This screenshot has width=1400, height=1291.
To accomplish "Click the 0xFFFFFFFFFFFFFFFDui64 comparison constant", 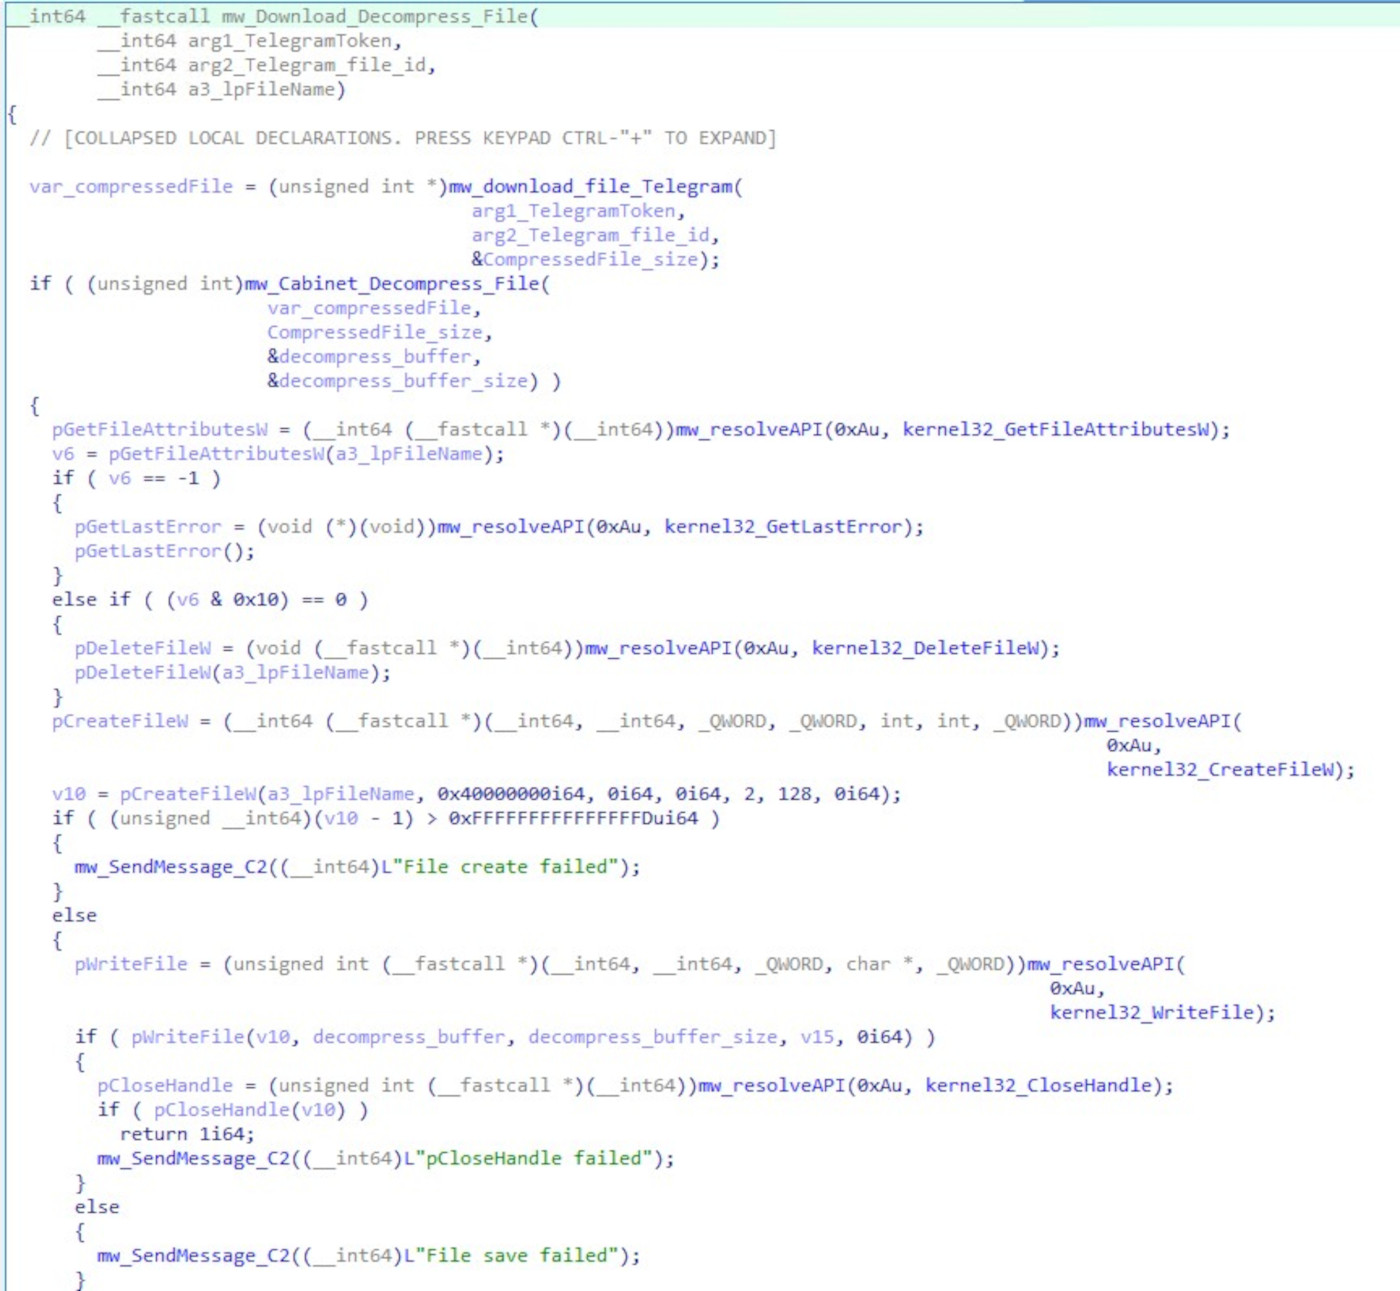I will (572, 818).
